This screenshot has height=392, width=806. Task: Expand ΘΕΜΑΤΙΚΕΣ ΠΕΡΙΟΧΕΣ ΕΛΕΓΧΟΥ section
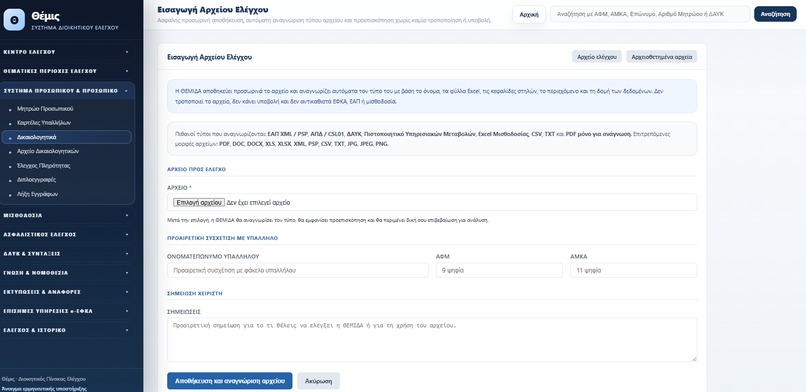pyautogui.click(x=67, y=71)
